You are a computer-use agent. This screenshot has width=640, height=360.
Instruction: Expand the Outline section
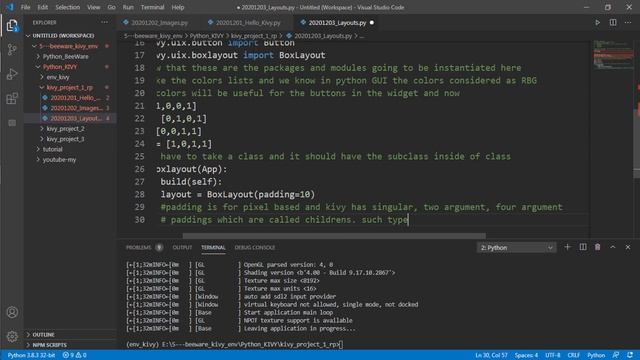(x=70, y=335)
